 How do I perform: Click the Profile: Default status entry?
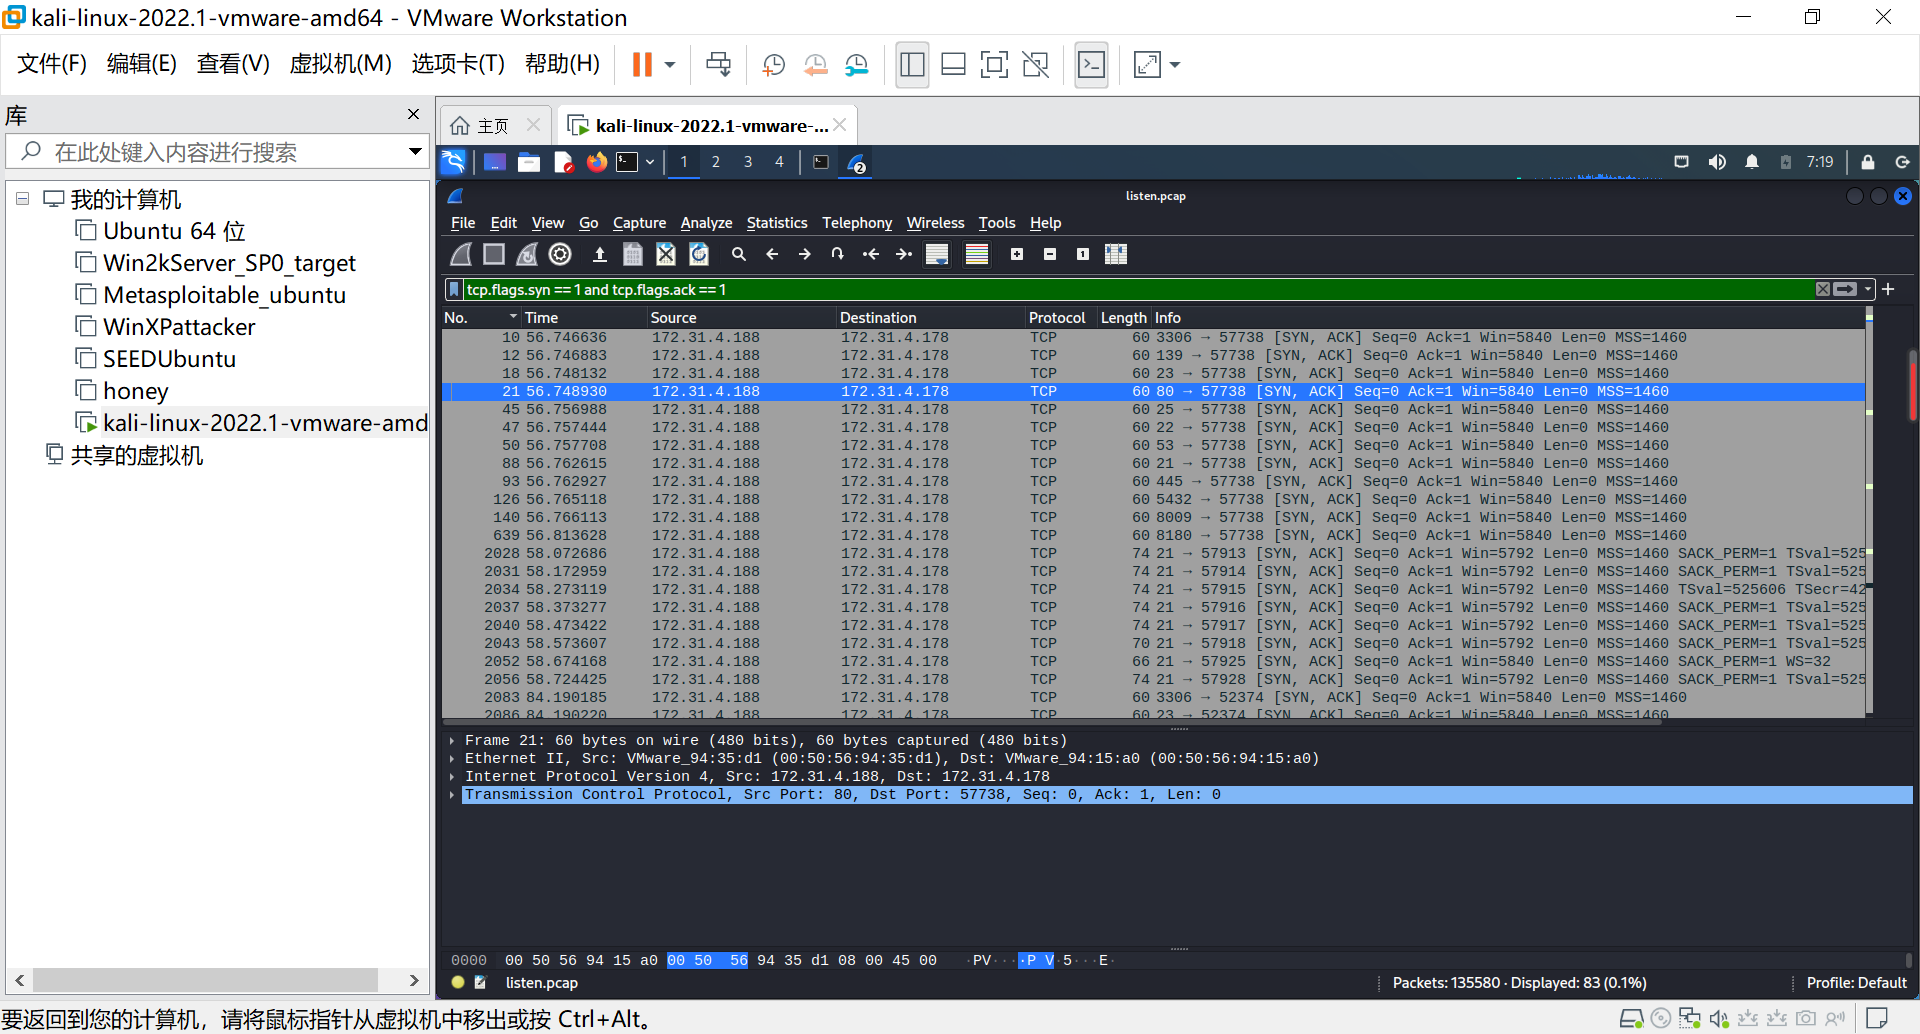pyautogui.click(x=1856, y=983)
